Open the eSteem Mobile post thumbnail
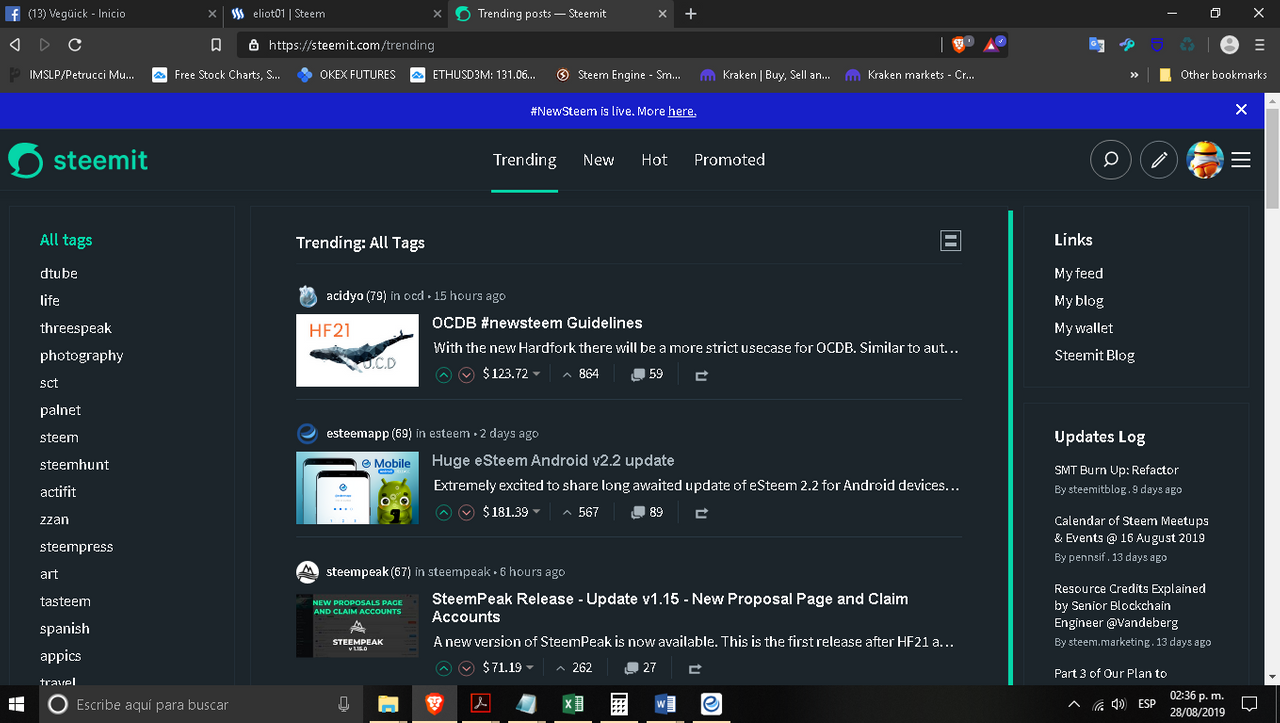Viewport: 1280px width, 723px height. point(357,487)
